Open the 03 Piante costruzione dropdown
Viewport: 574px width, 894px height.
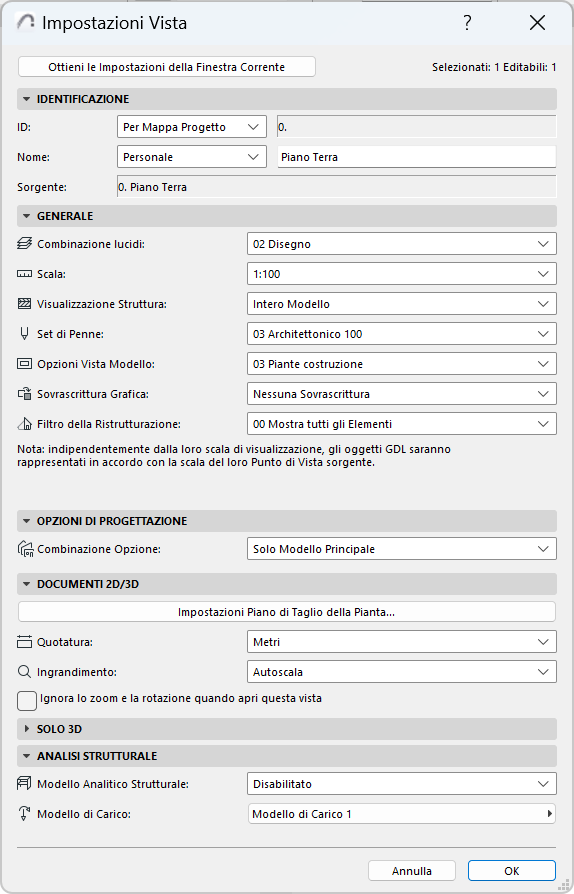[x=402, y=364]
